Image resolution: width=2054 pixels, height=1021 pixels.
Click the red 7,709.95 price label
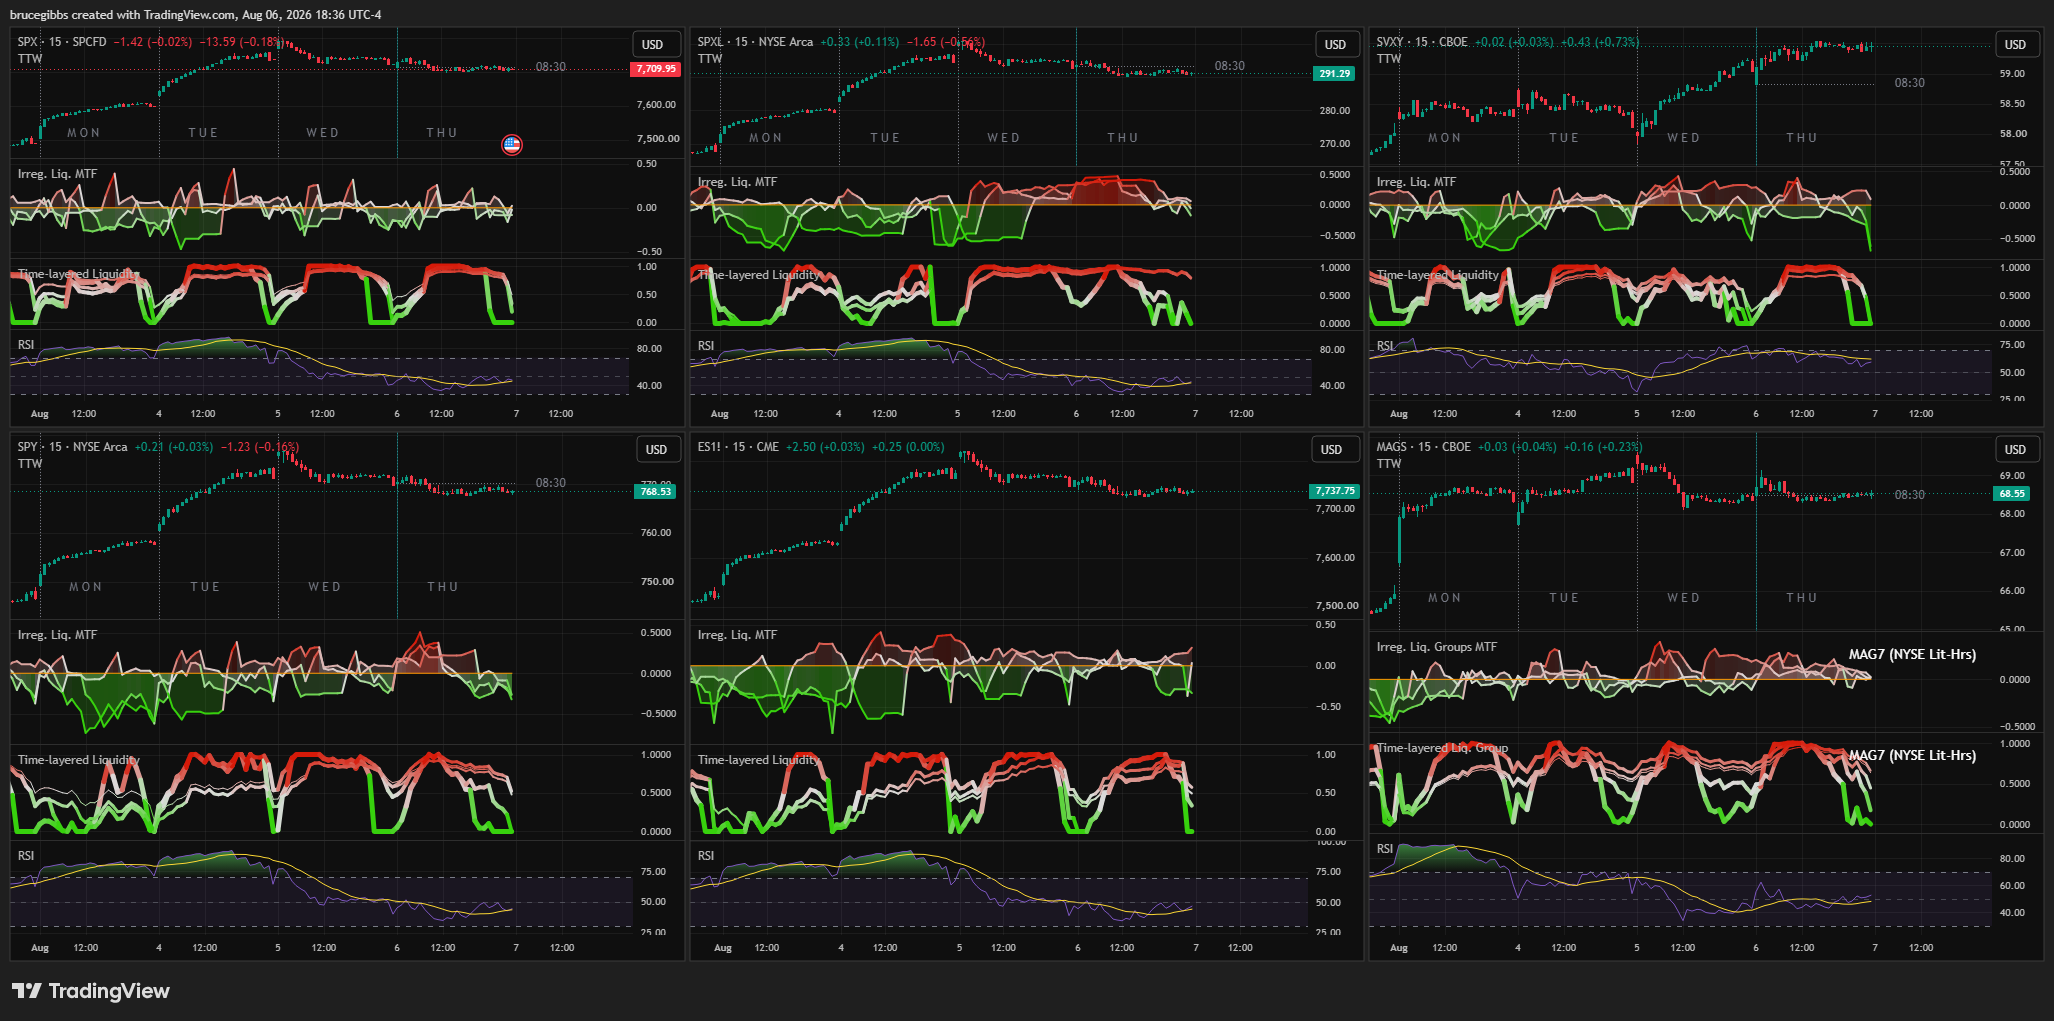[x=656, y=69]
